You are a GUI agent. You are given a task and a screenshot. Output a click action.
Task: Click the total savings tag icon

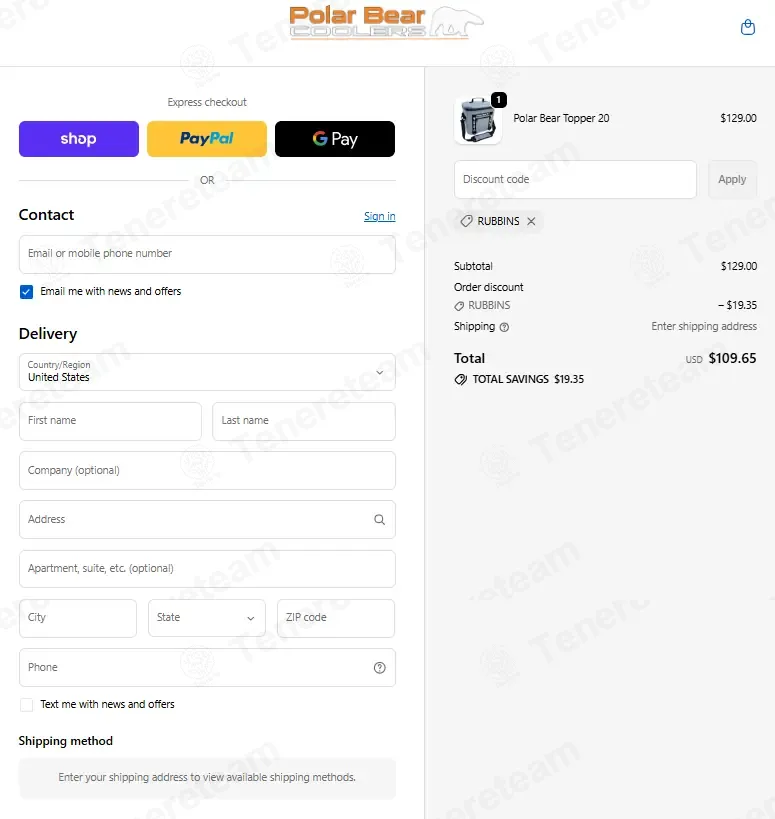tap(461, 379)
